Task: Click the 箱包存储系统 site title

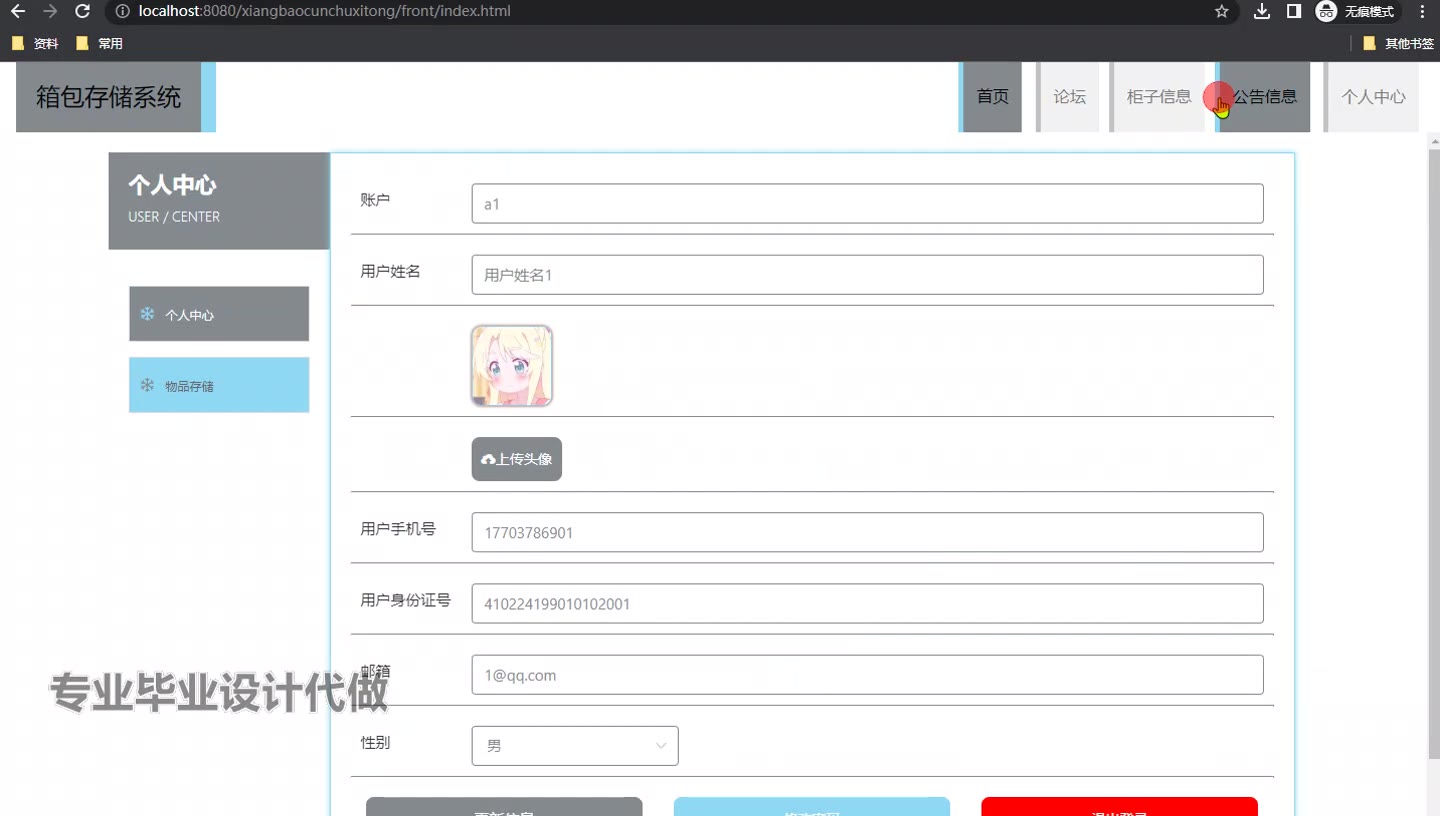Action: pyautogui.click(x=109, y=97)
